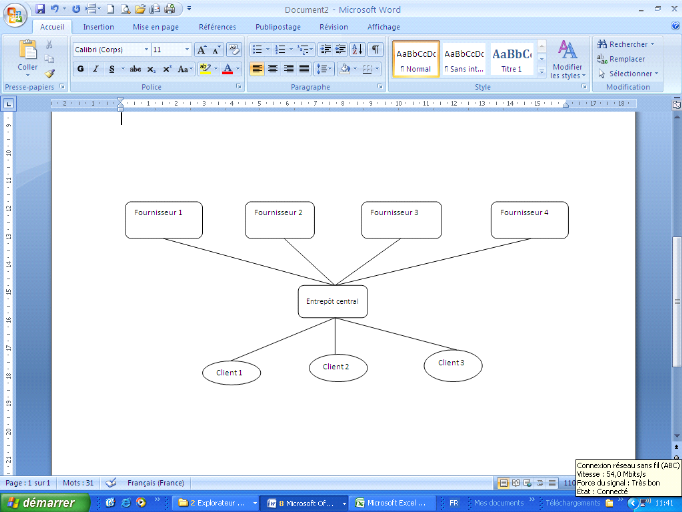Align paragraph text to the right
682x512 pixels.
(288, 69)
